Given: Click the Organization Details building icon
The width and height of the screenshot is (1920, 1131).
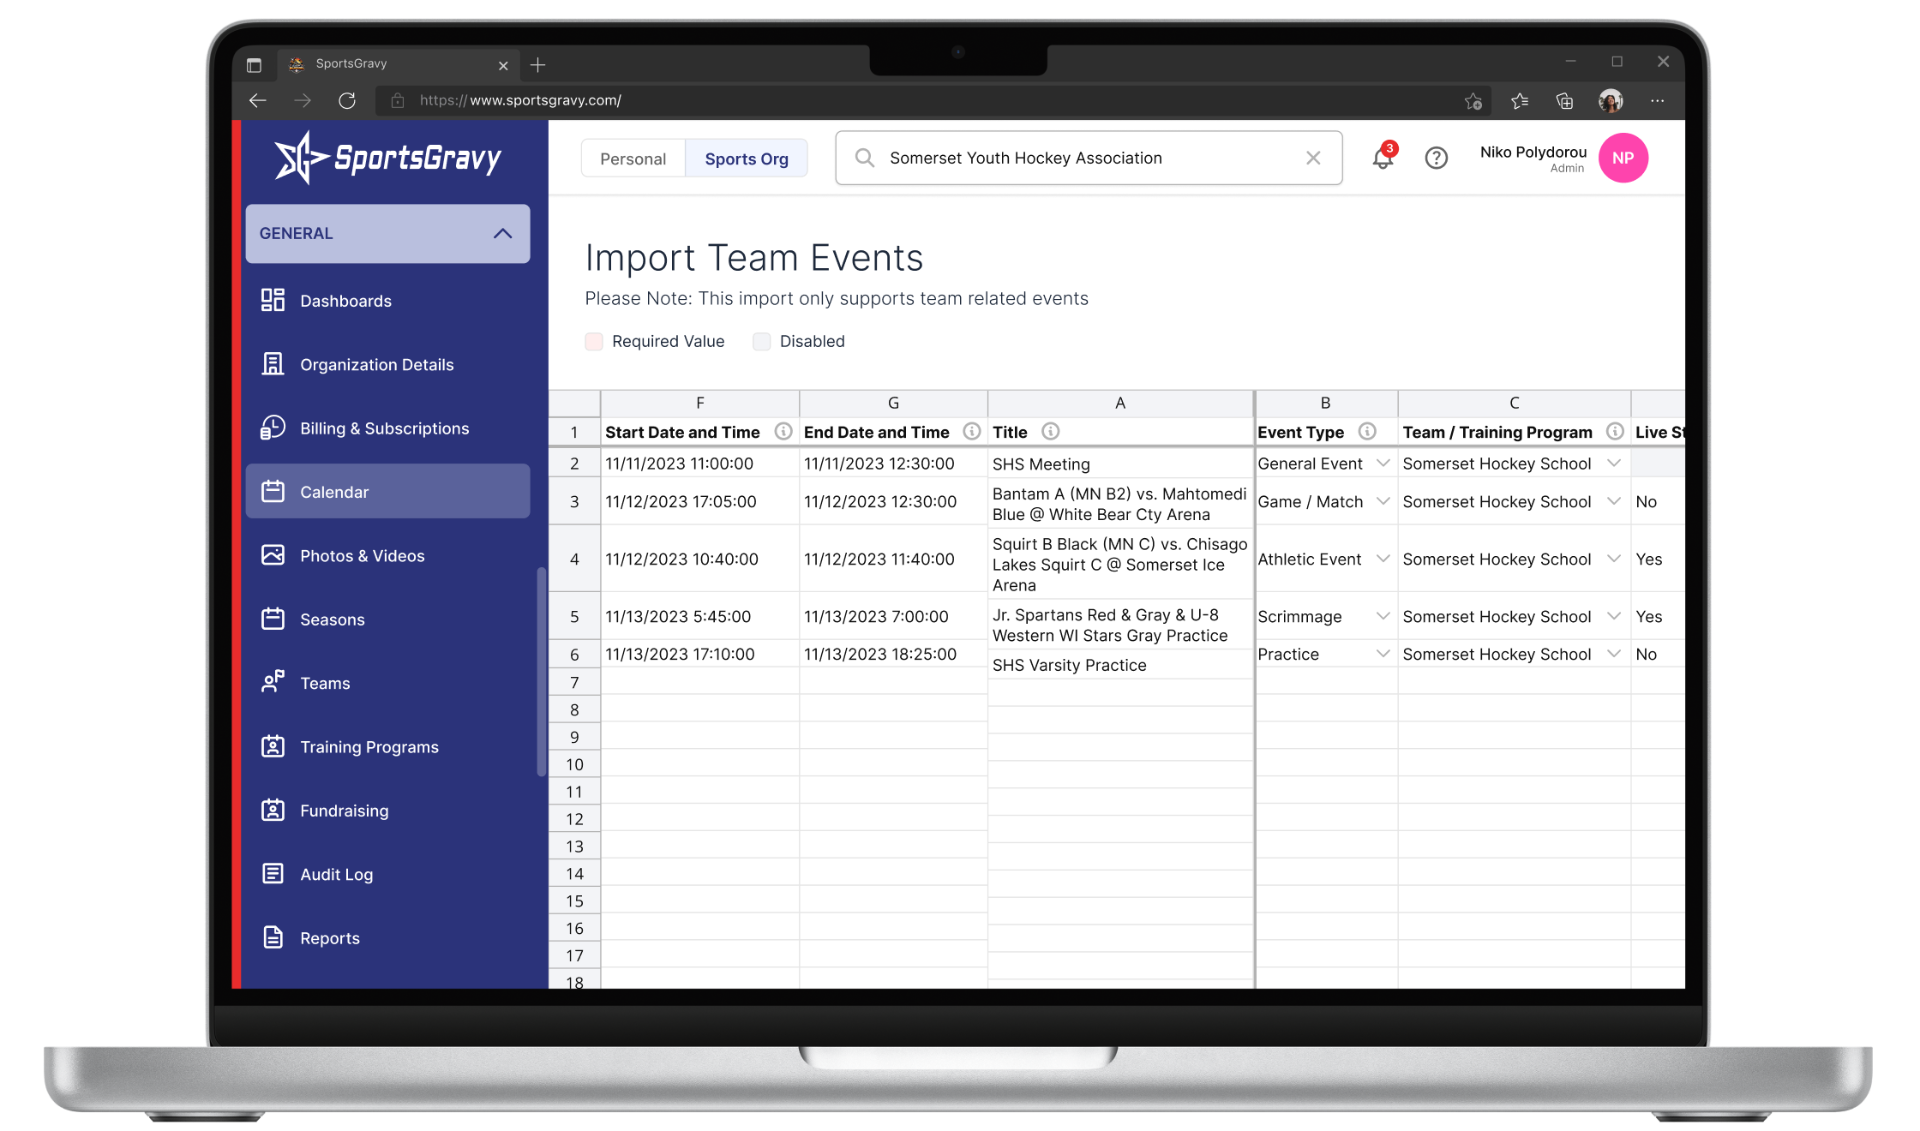Looking at the screenshot, I should point(272,364).
